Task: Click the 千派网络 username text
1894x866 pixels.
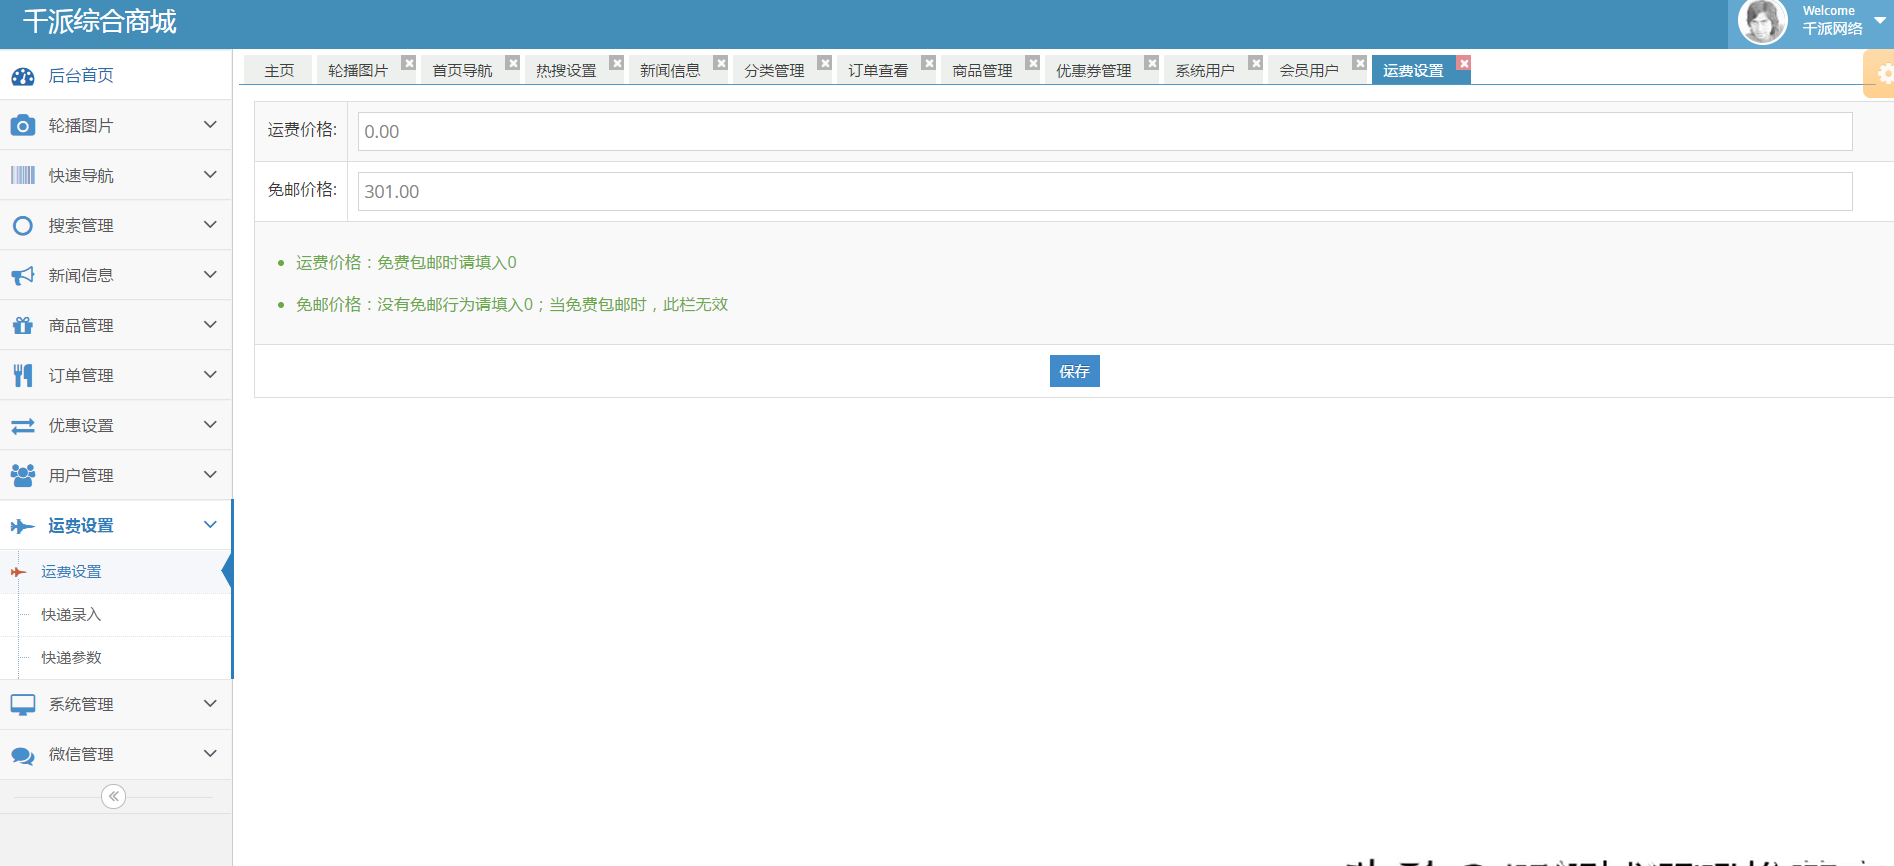Action: click(x=1832, y=29)
